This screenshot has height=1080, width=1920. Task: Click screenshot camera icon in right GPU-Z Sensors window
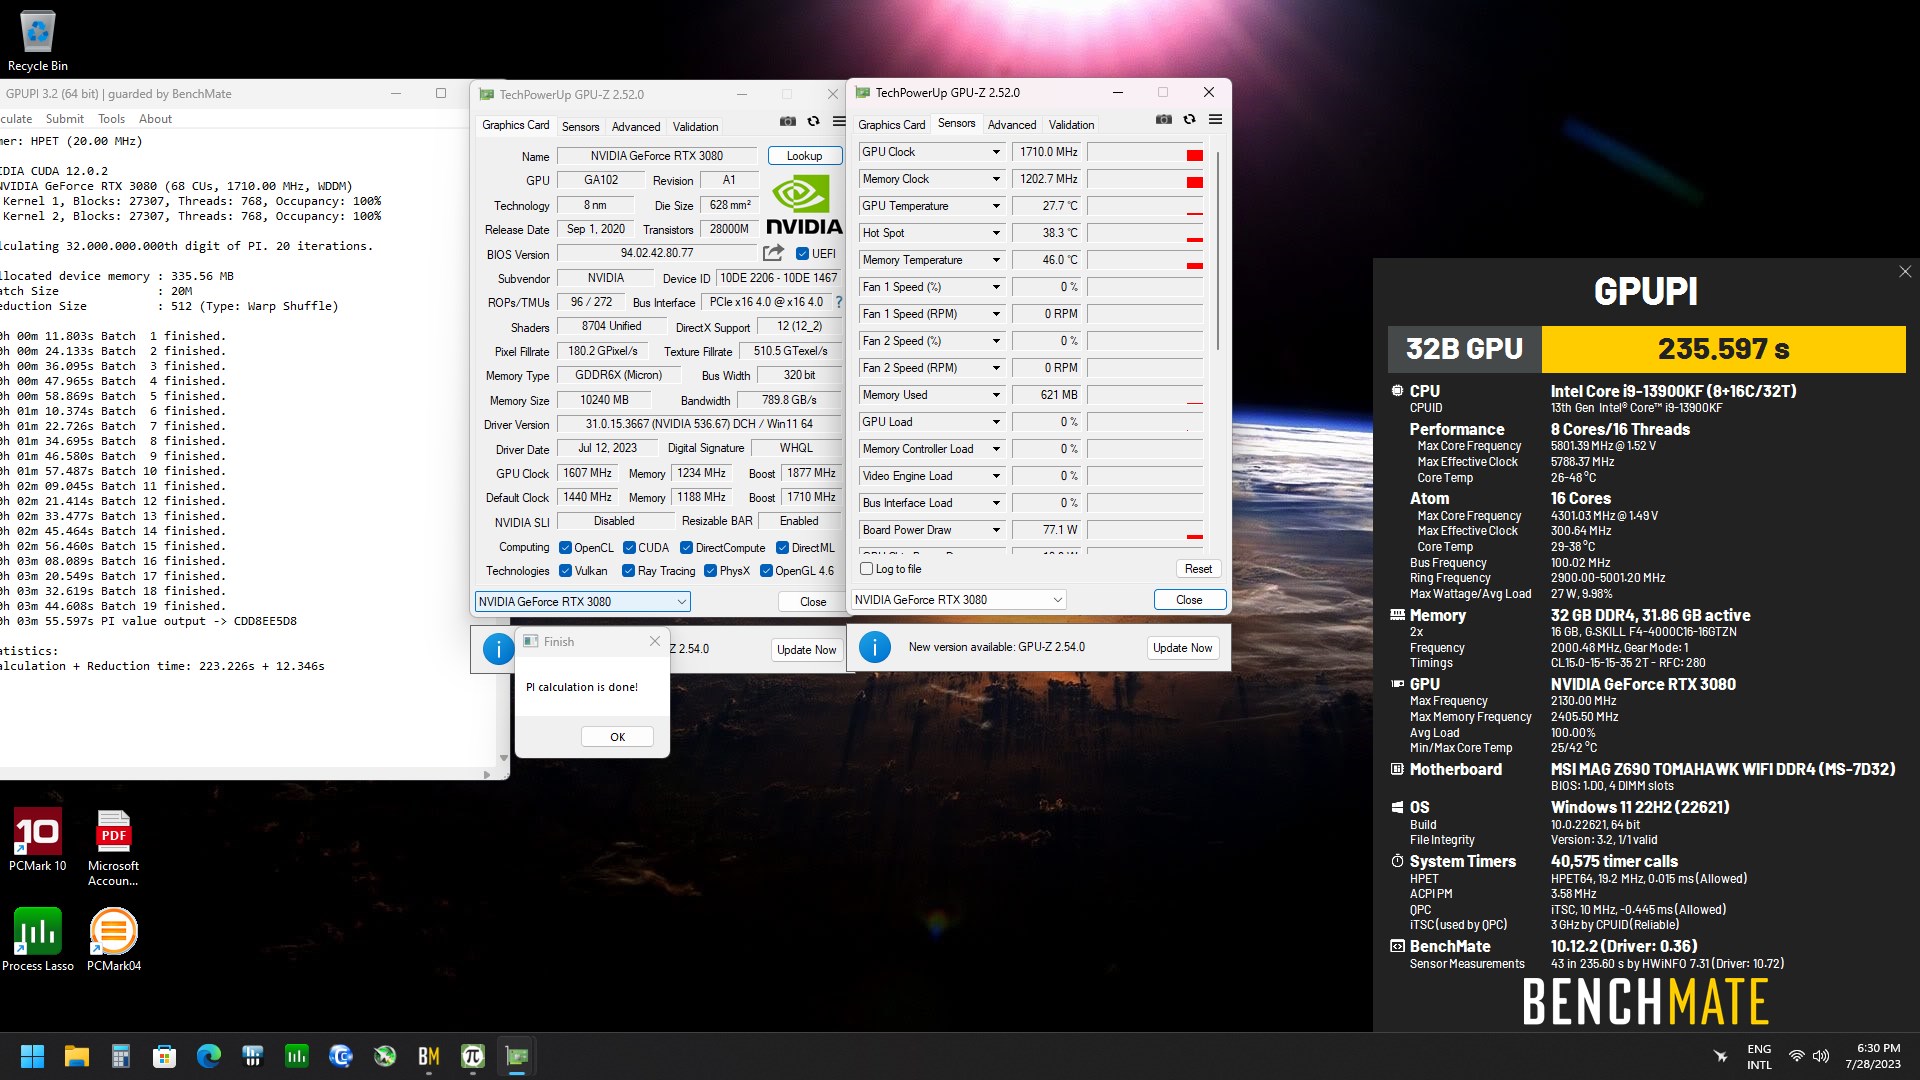[1163, 119]
